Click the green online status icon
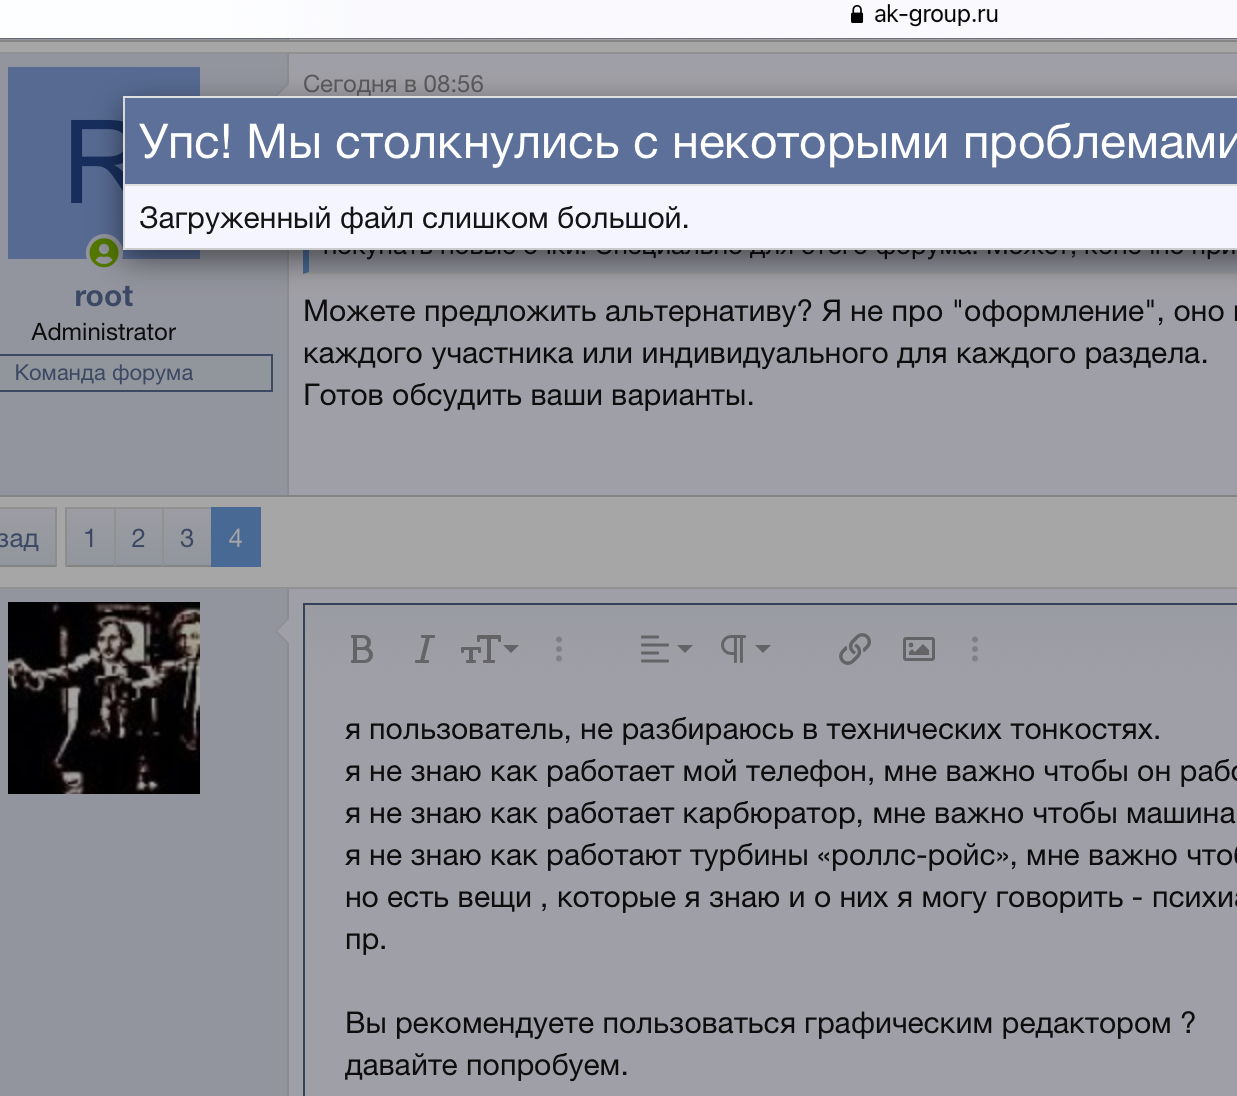Image resolution: width=1237 pixels, height=1096 pixels. [104, 253]
